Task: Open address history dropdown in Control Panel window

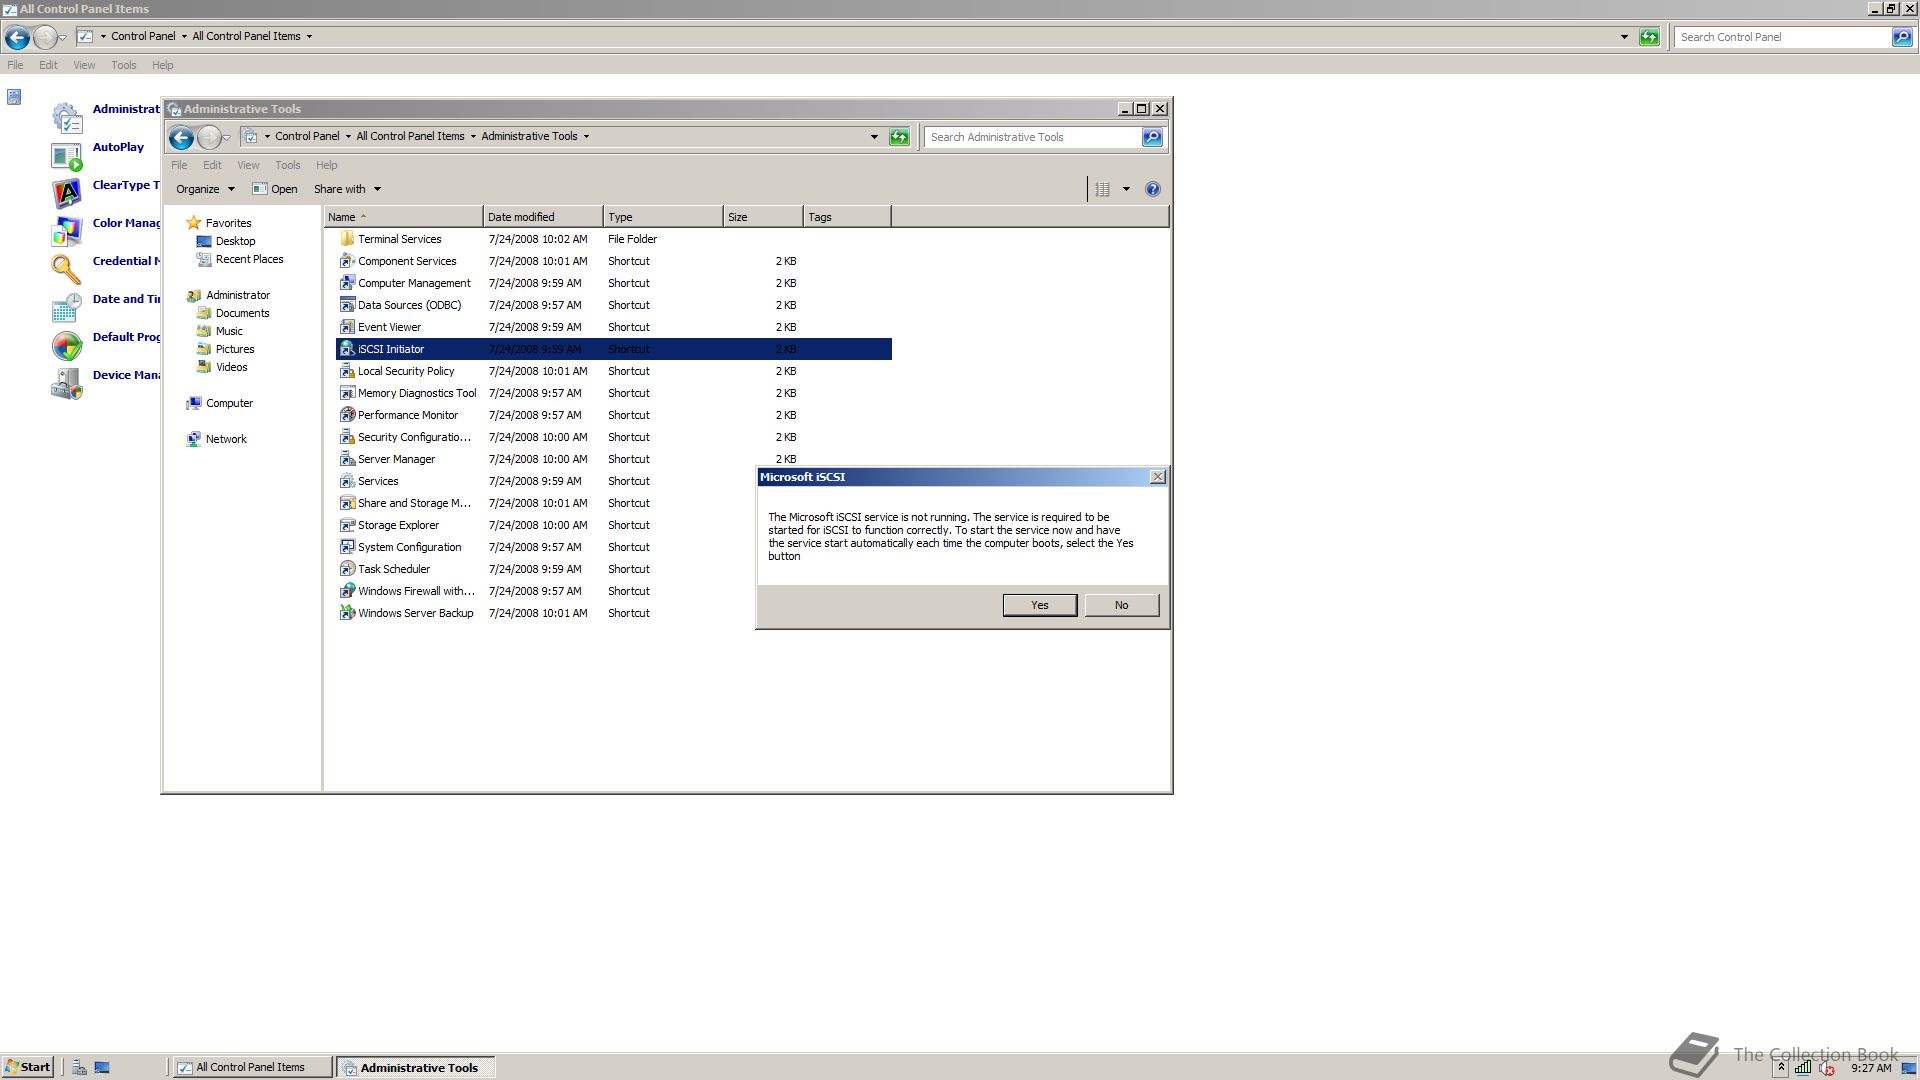Action: [x=1624, y=37]
